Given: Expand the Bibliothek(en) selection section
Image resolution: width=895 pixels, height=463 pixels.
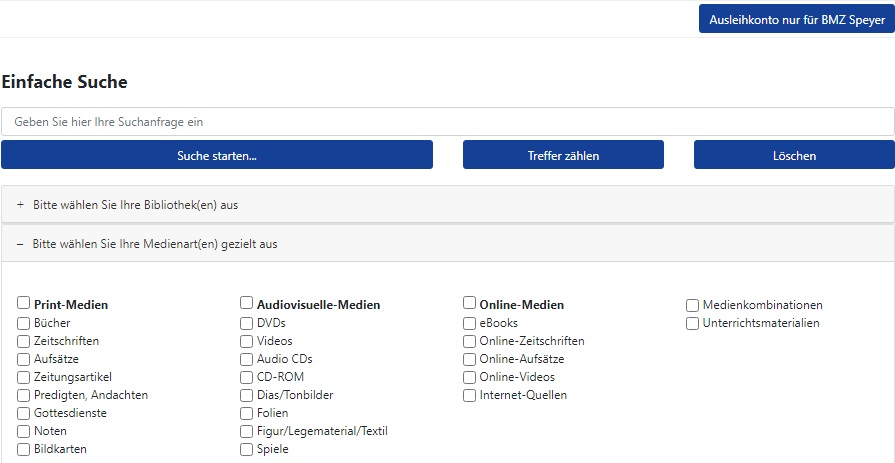Looking at the screenshot, I should [448, 204].
